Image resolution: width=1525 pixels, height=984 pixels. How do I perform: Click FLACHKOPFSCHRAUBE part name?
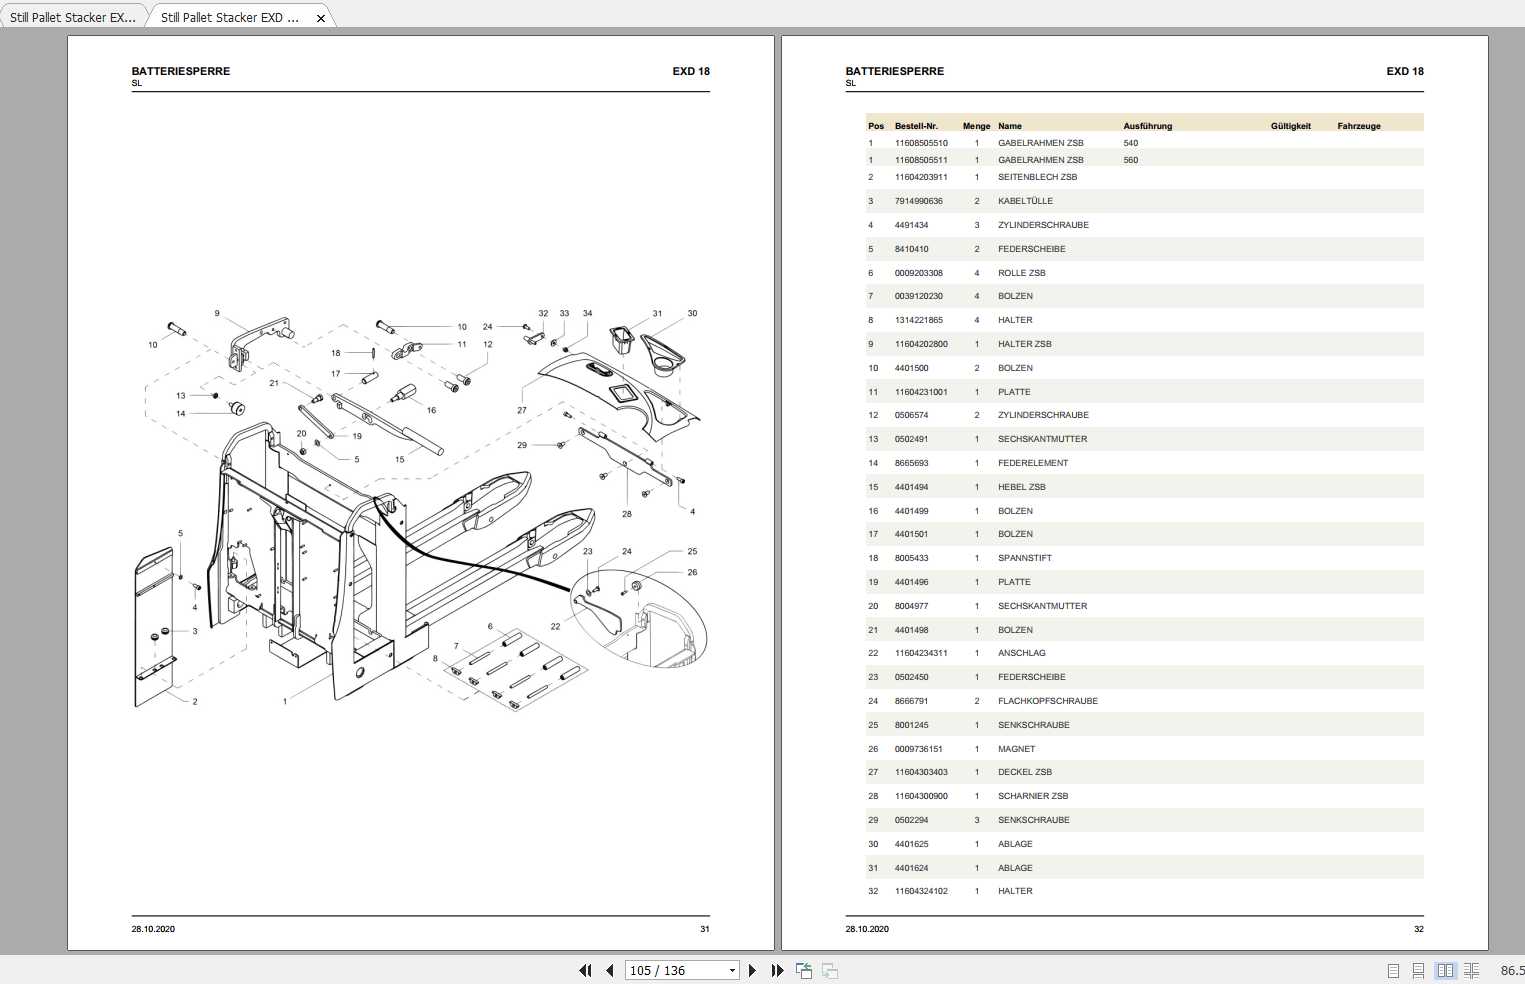tap(1047, 701)
